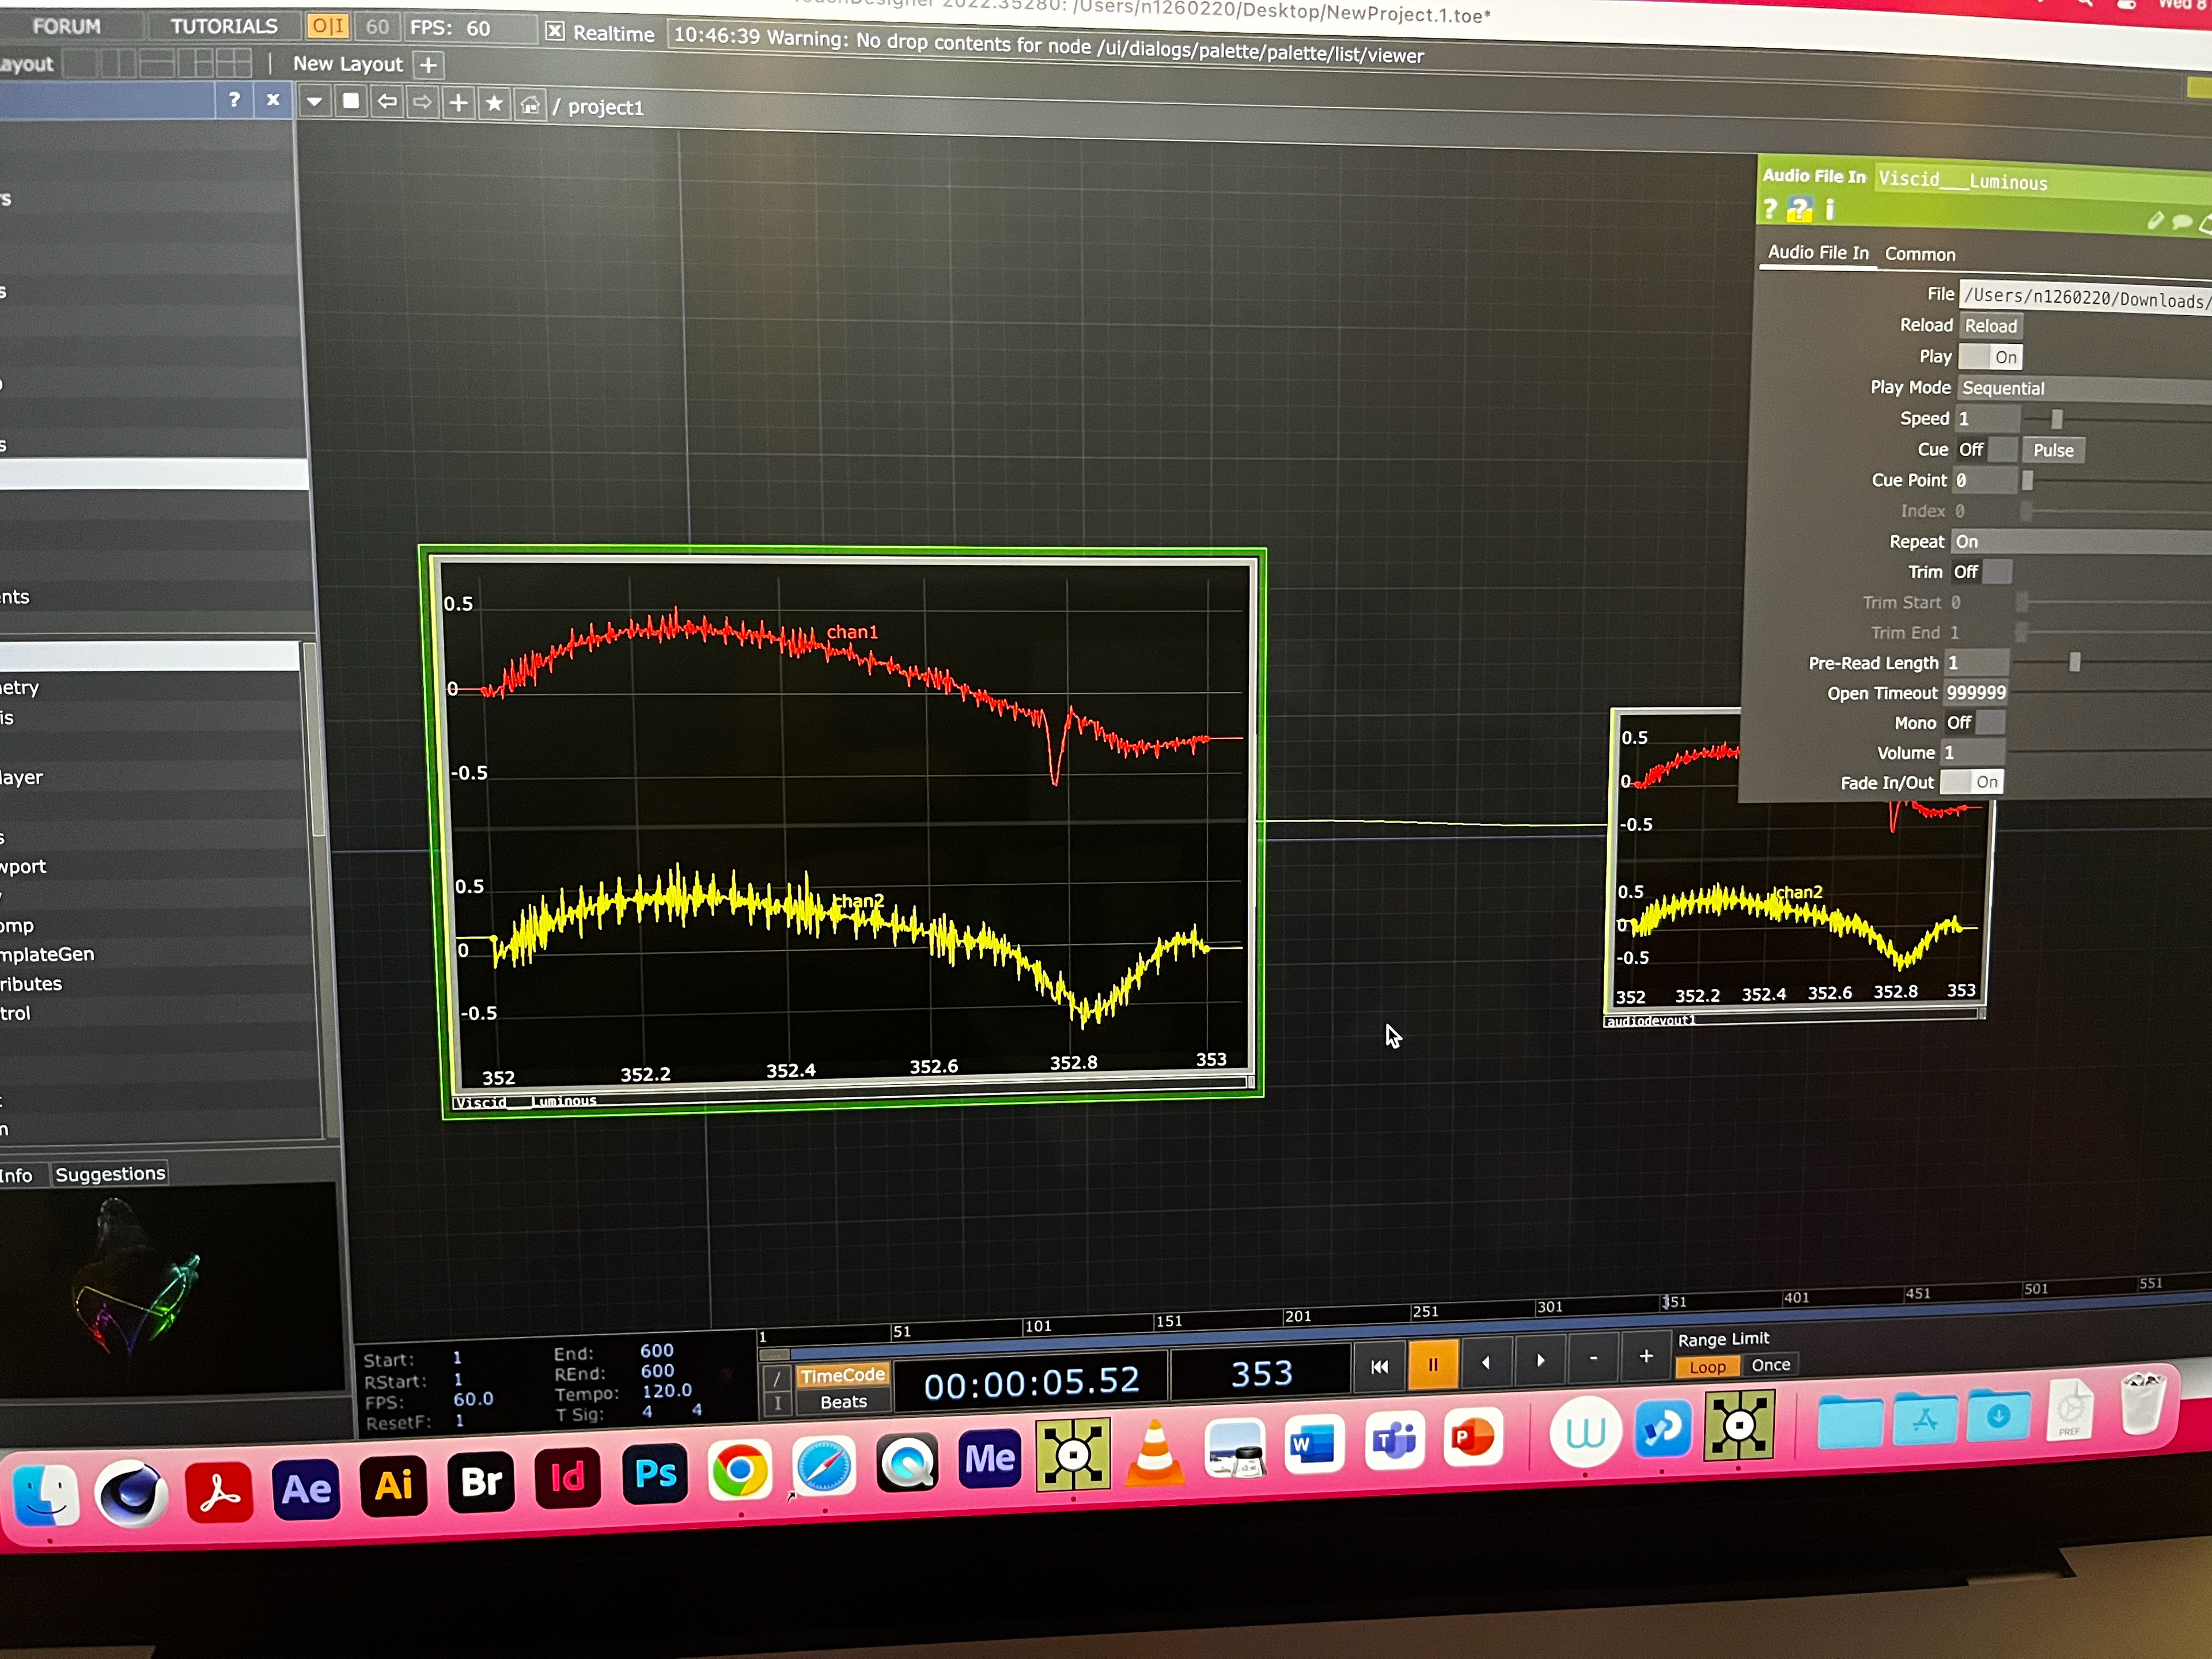
Task: Click the pane help question mark icon
Action: [234, 100]
